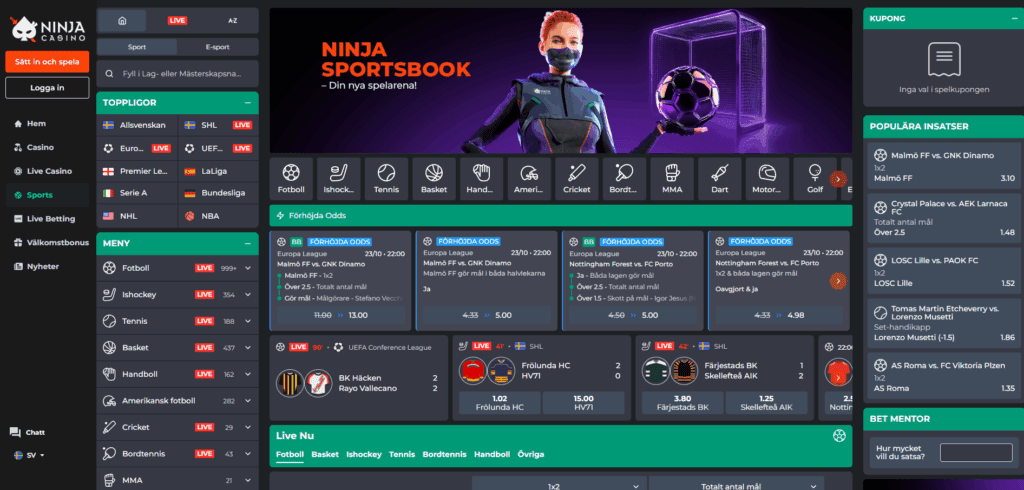Open the Bordtennis paddle icon tile
The image size is (1024, 490).
click(x=624, y=178)
